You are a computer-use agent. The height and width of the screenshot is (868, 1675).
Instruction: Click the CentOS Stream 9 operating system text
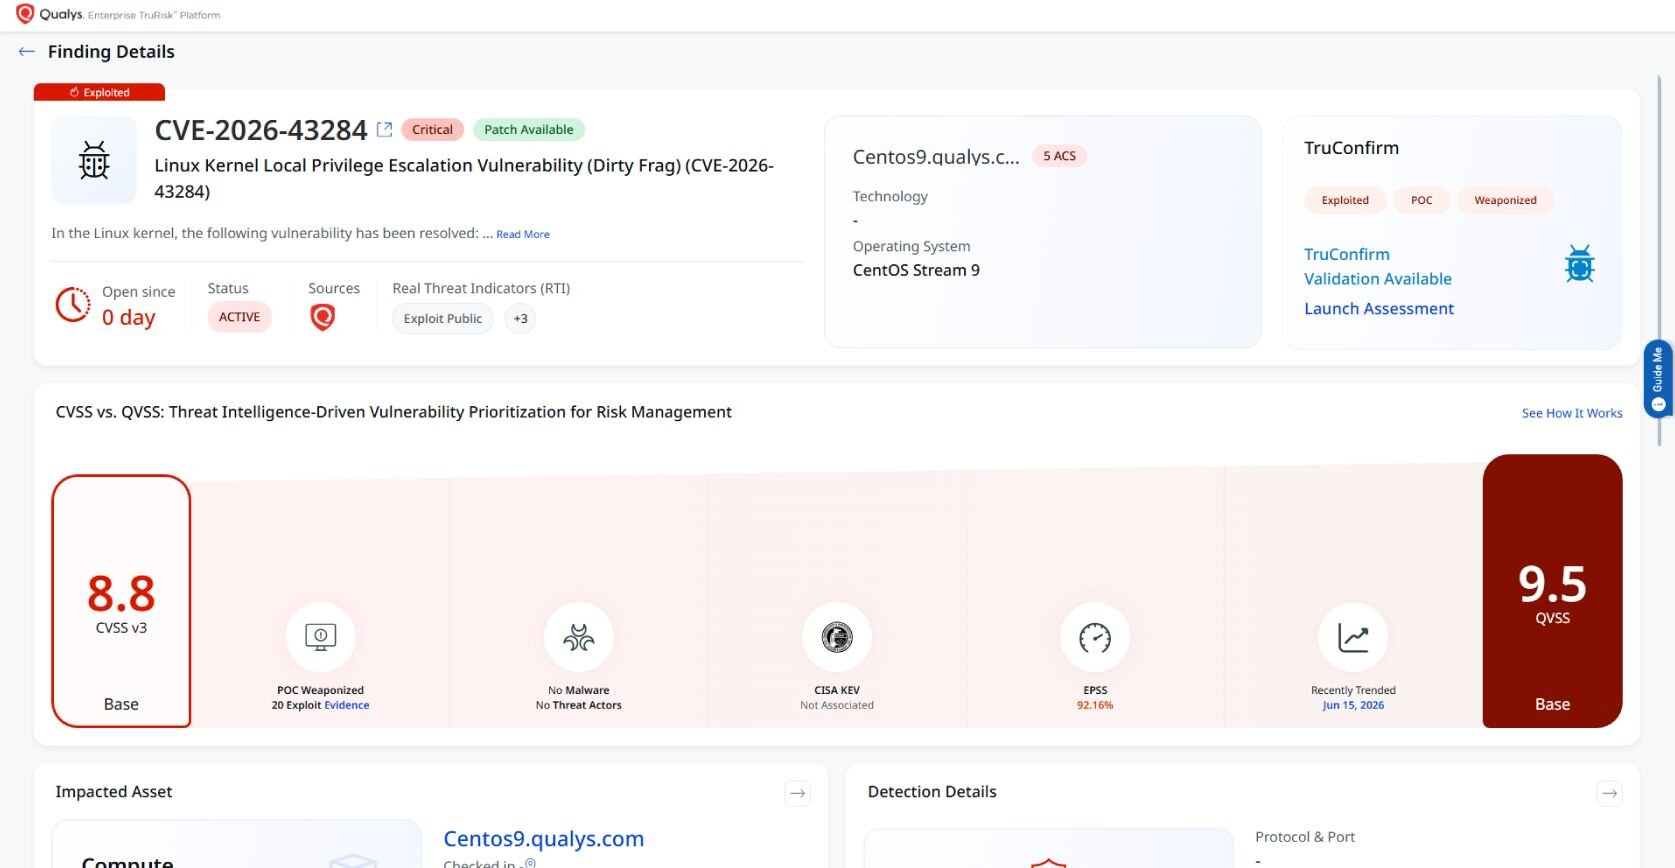click(916, 270)
